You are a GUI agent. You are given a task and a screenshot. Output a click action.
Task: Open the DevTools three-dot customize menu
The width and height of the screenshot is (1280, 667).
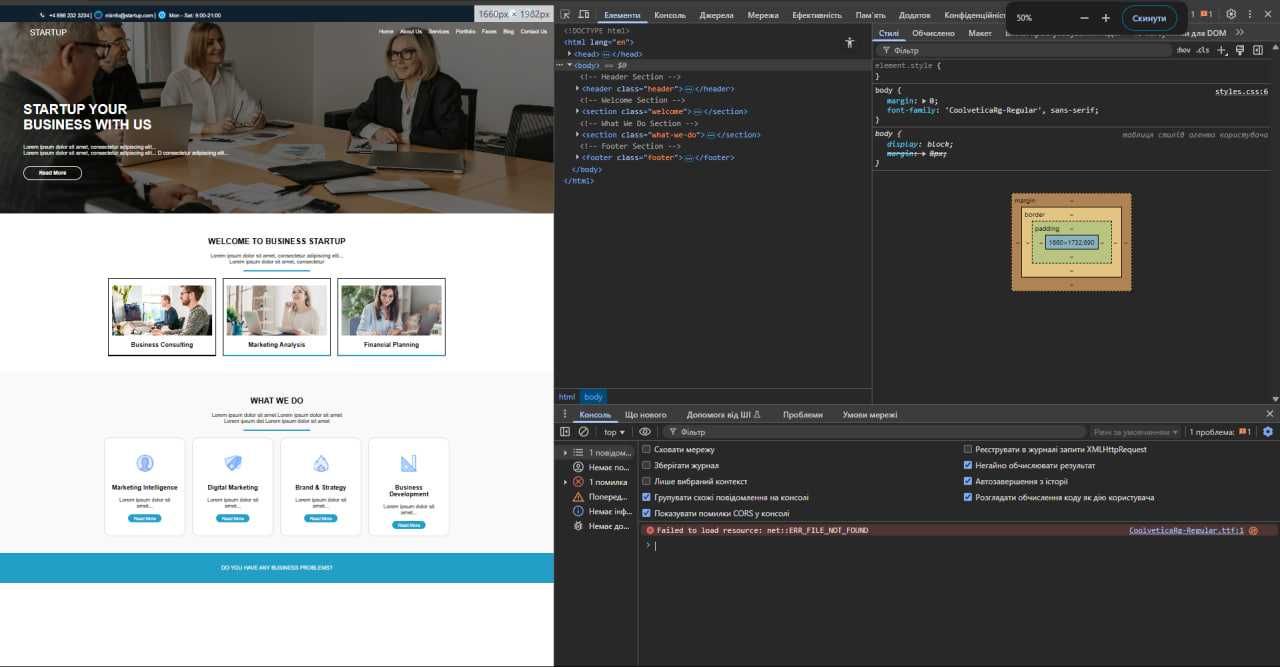[1250, 15]
